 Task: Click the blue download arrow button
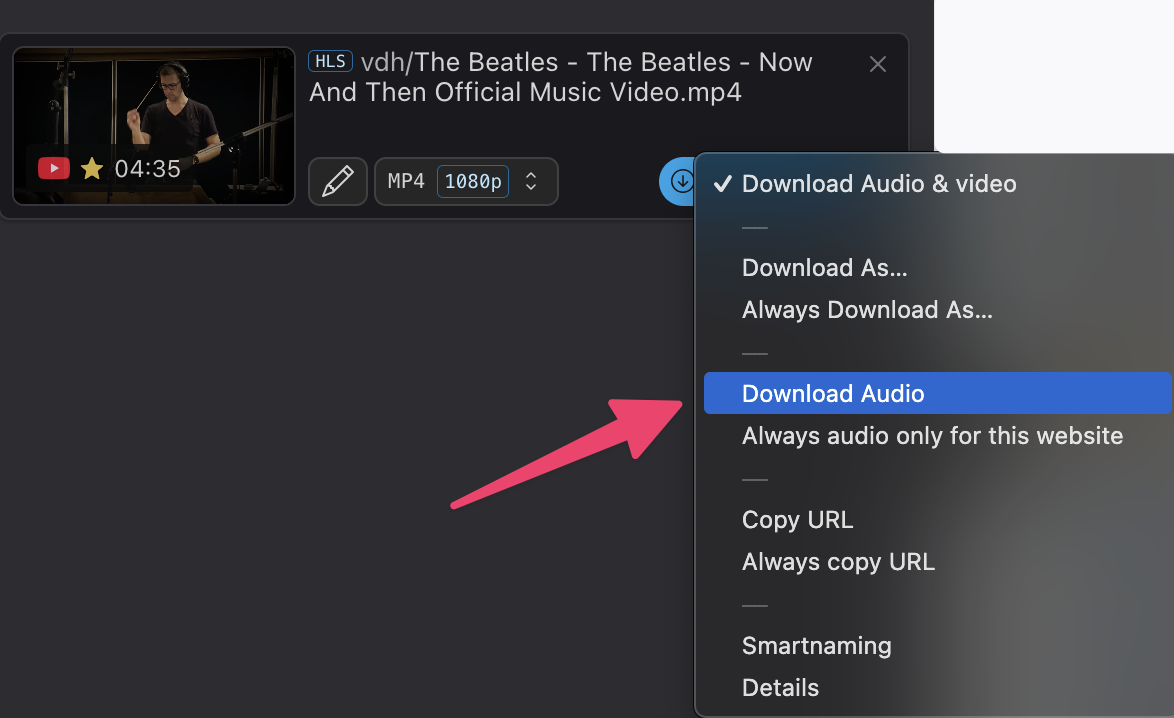[x=678, y=181]
